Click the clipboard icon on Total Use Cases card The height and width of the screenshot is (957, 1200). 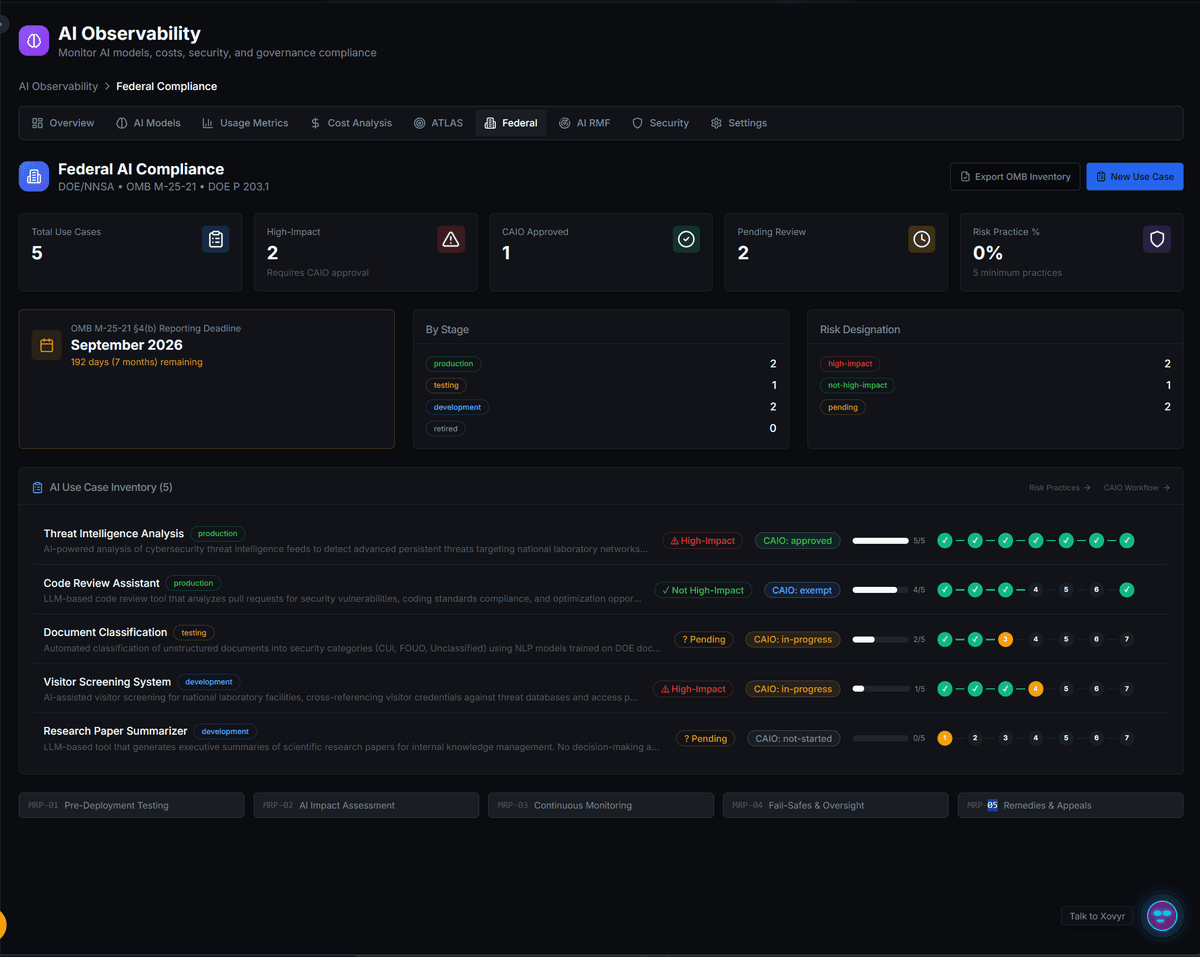[x=215, y=239]
